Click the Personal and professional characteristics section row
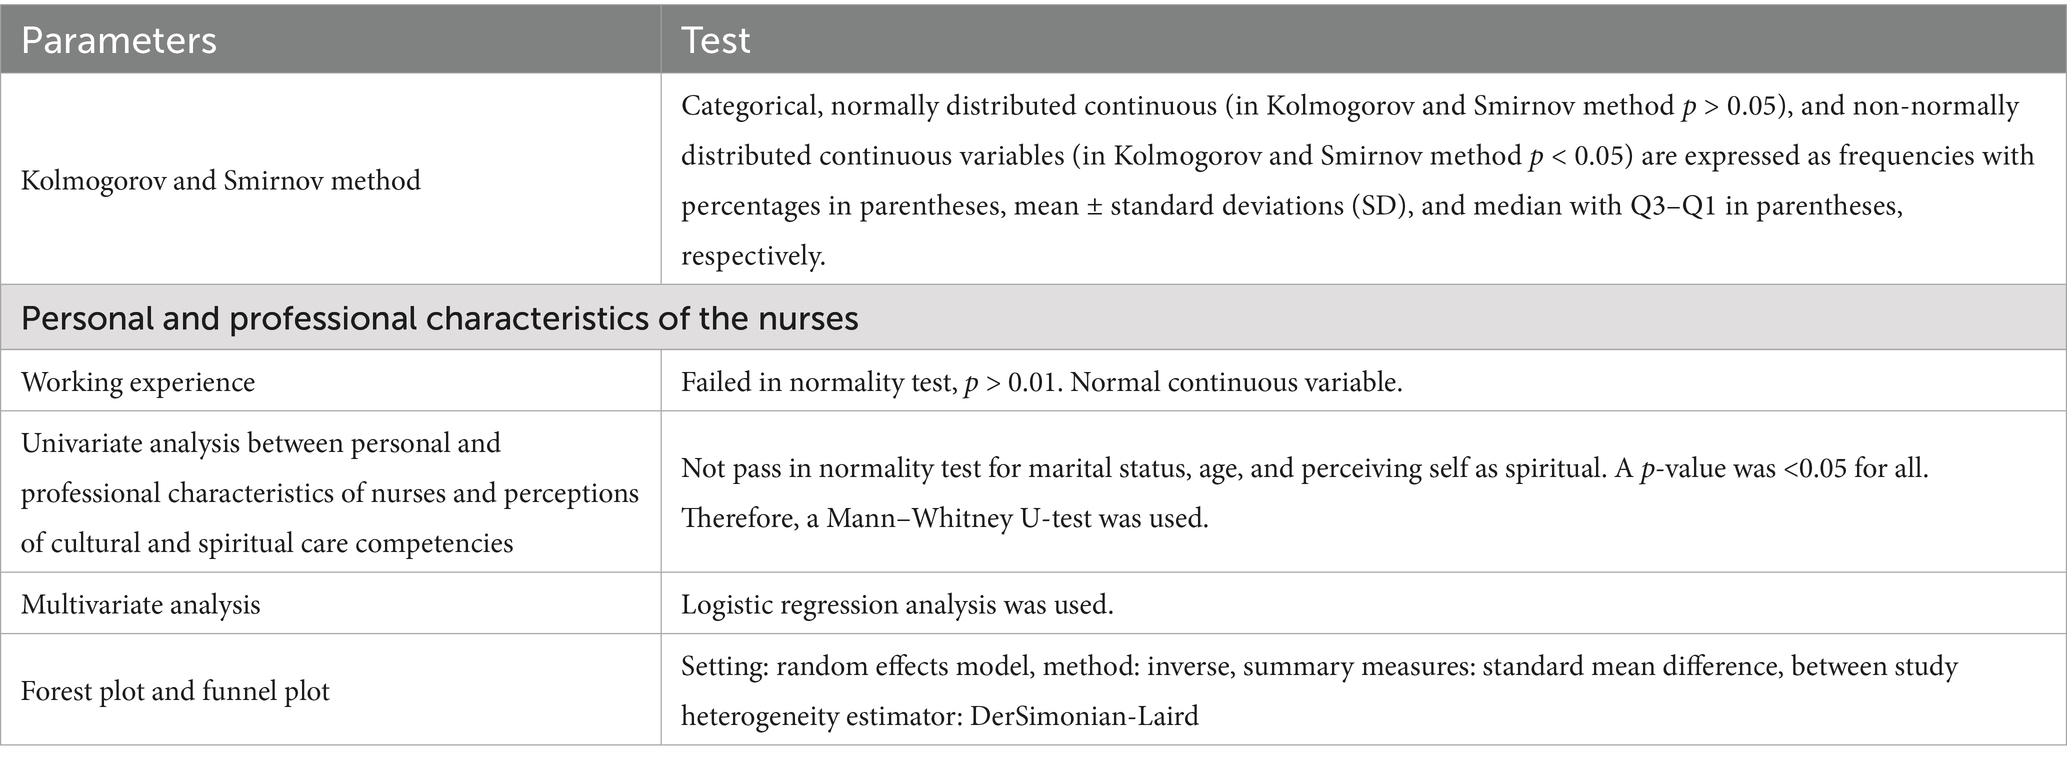 [439, 318]
